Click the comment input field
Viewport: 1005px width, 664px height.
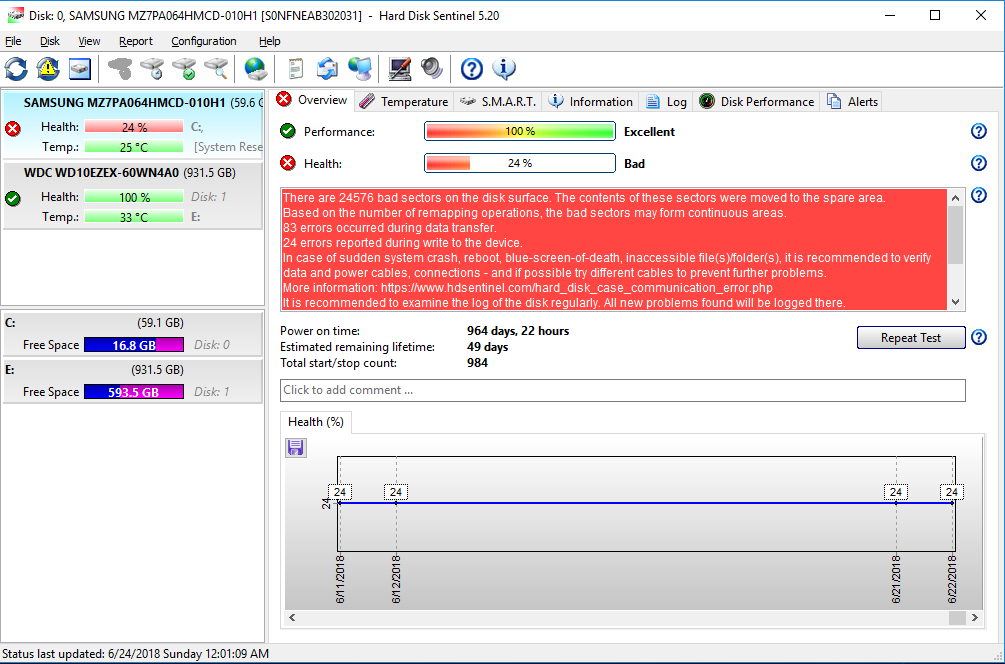pyautogui.click(x=622, y=390)
